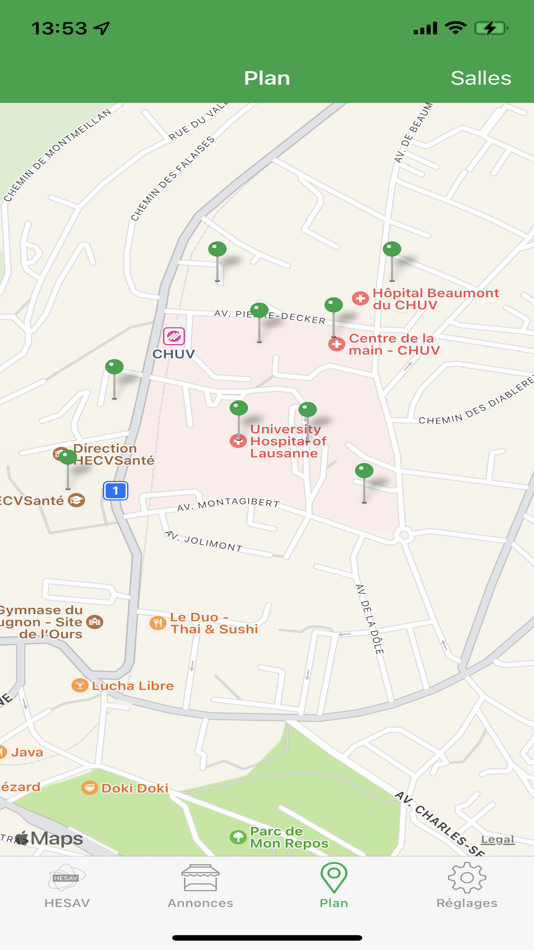
Task: Tap the green pin near Hôpital Beaumont
Action: [392, 249]
